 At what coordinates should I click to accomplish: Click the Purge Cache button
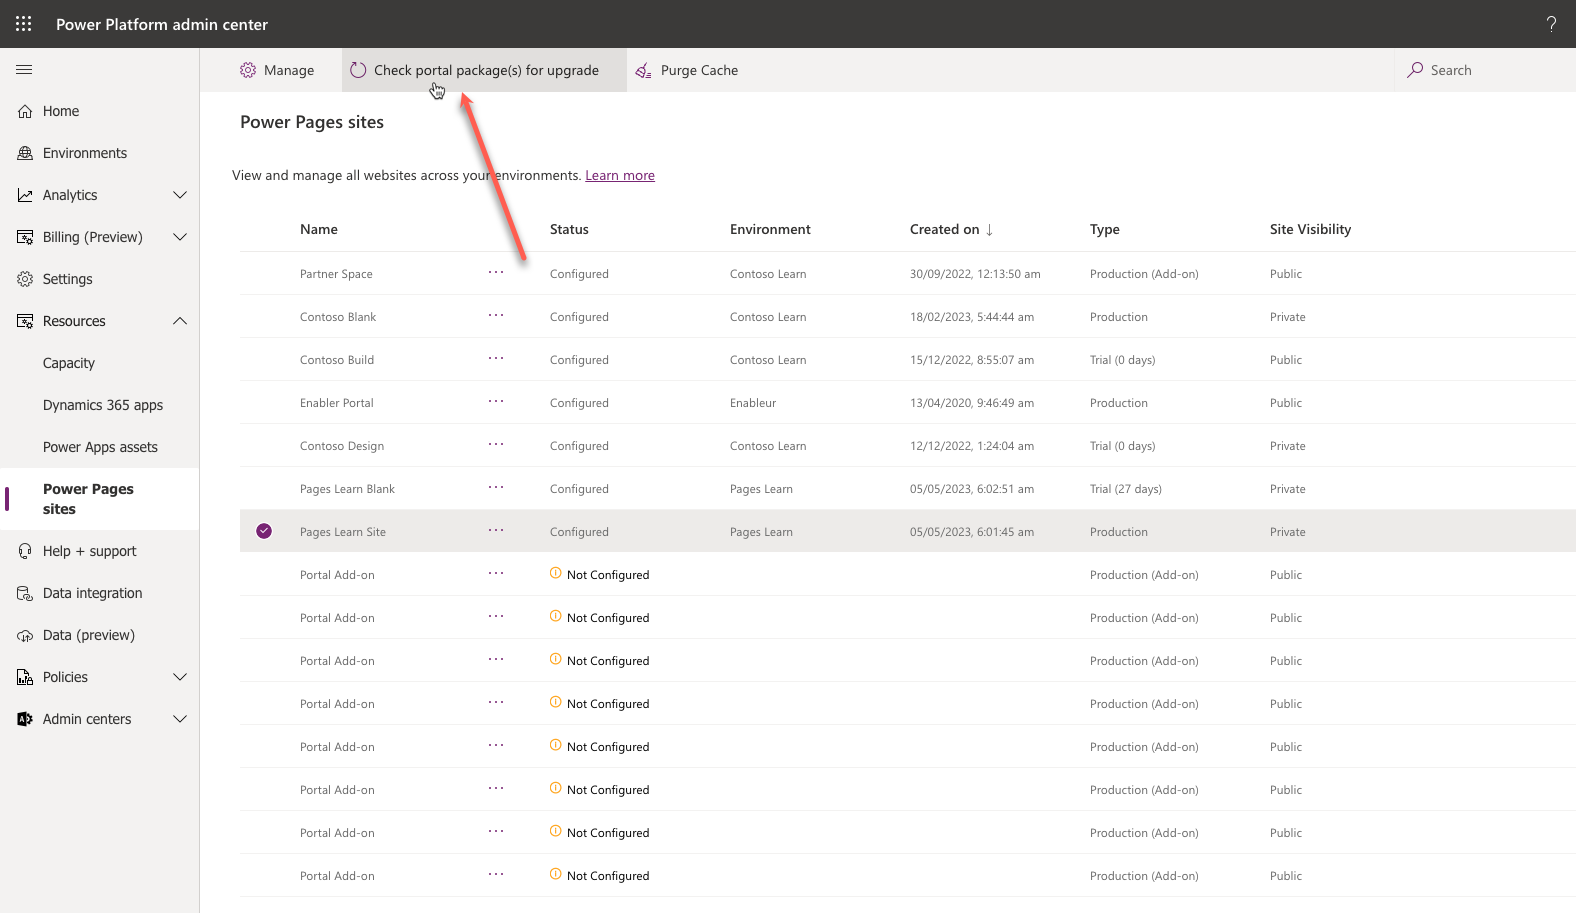687,70
